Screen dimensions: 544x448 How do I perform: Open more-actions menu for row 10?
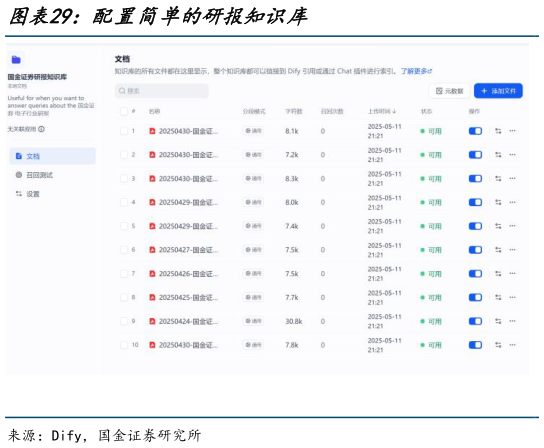[512, 345]
